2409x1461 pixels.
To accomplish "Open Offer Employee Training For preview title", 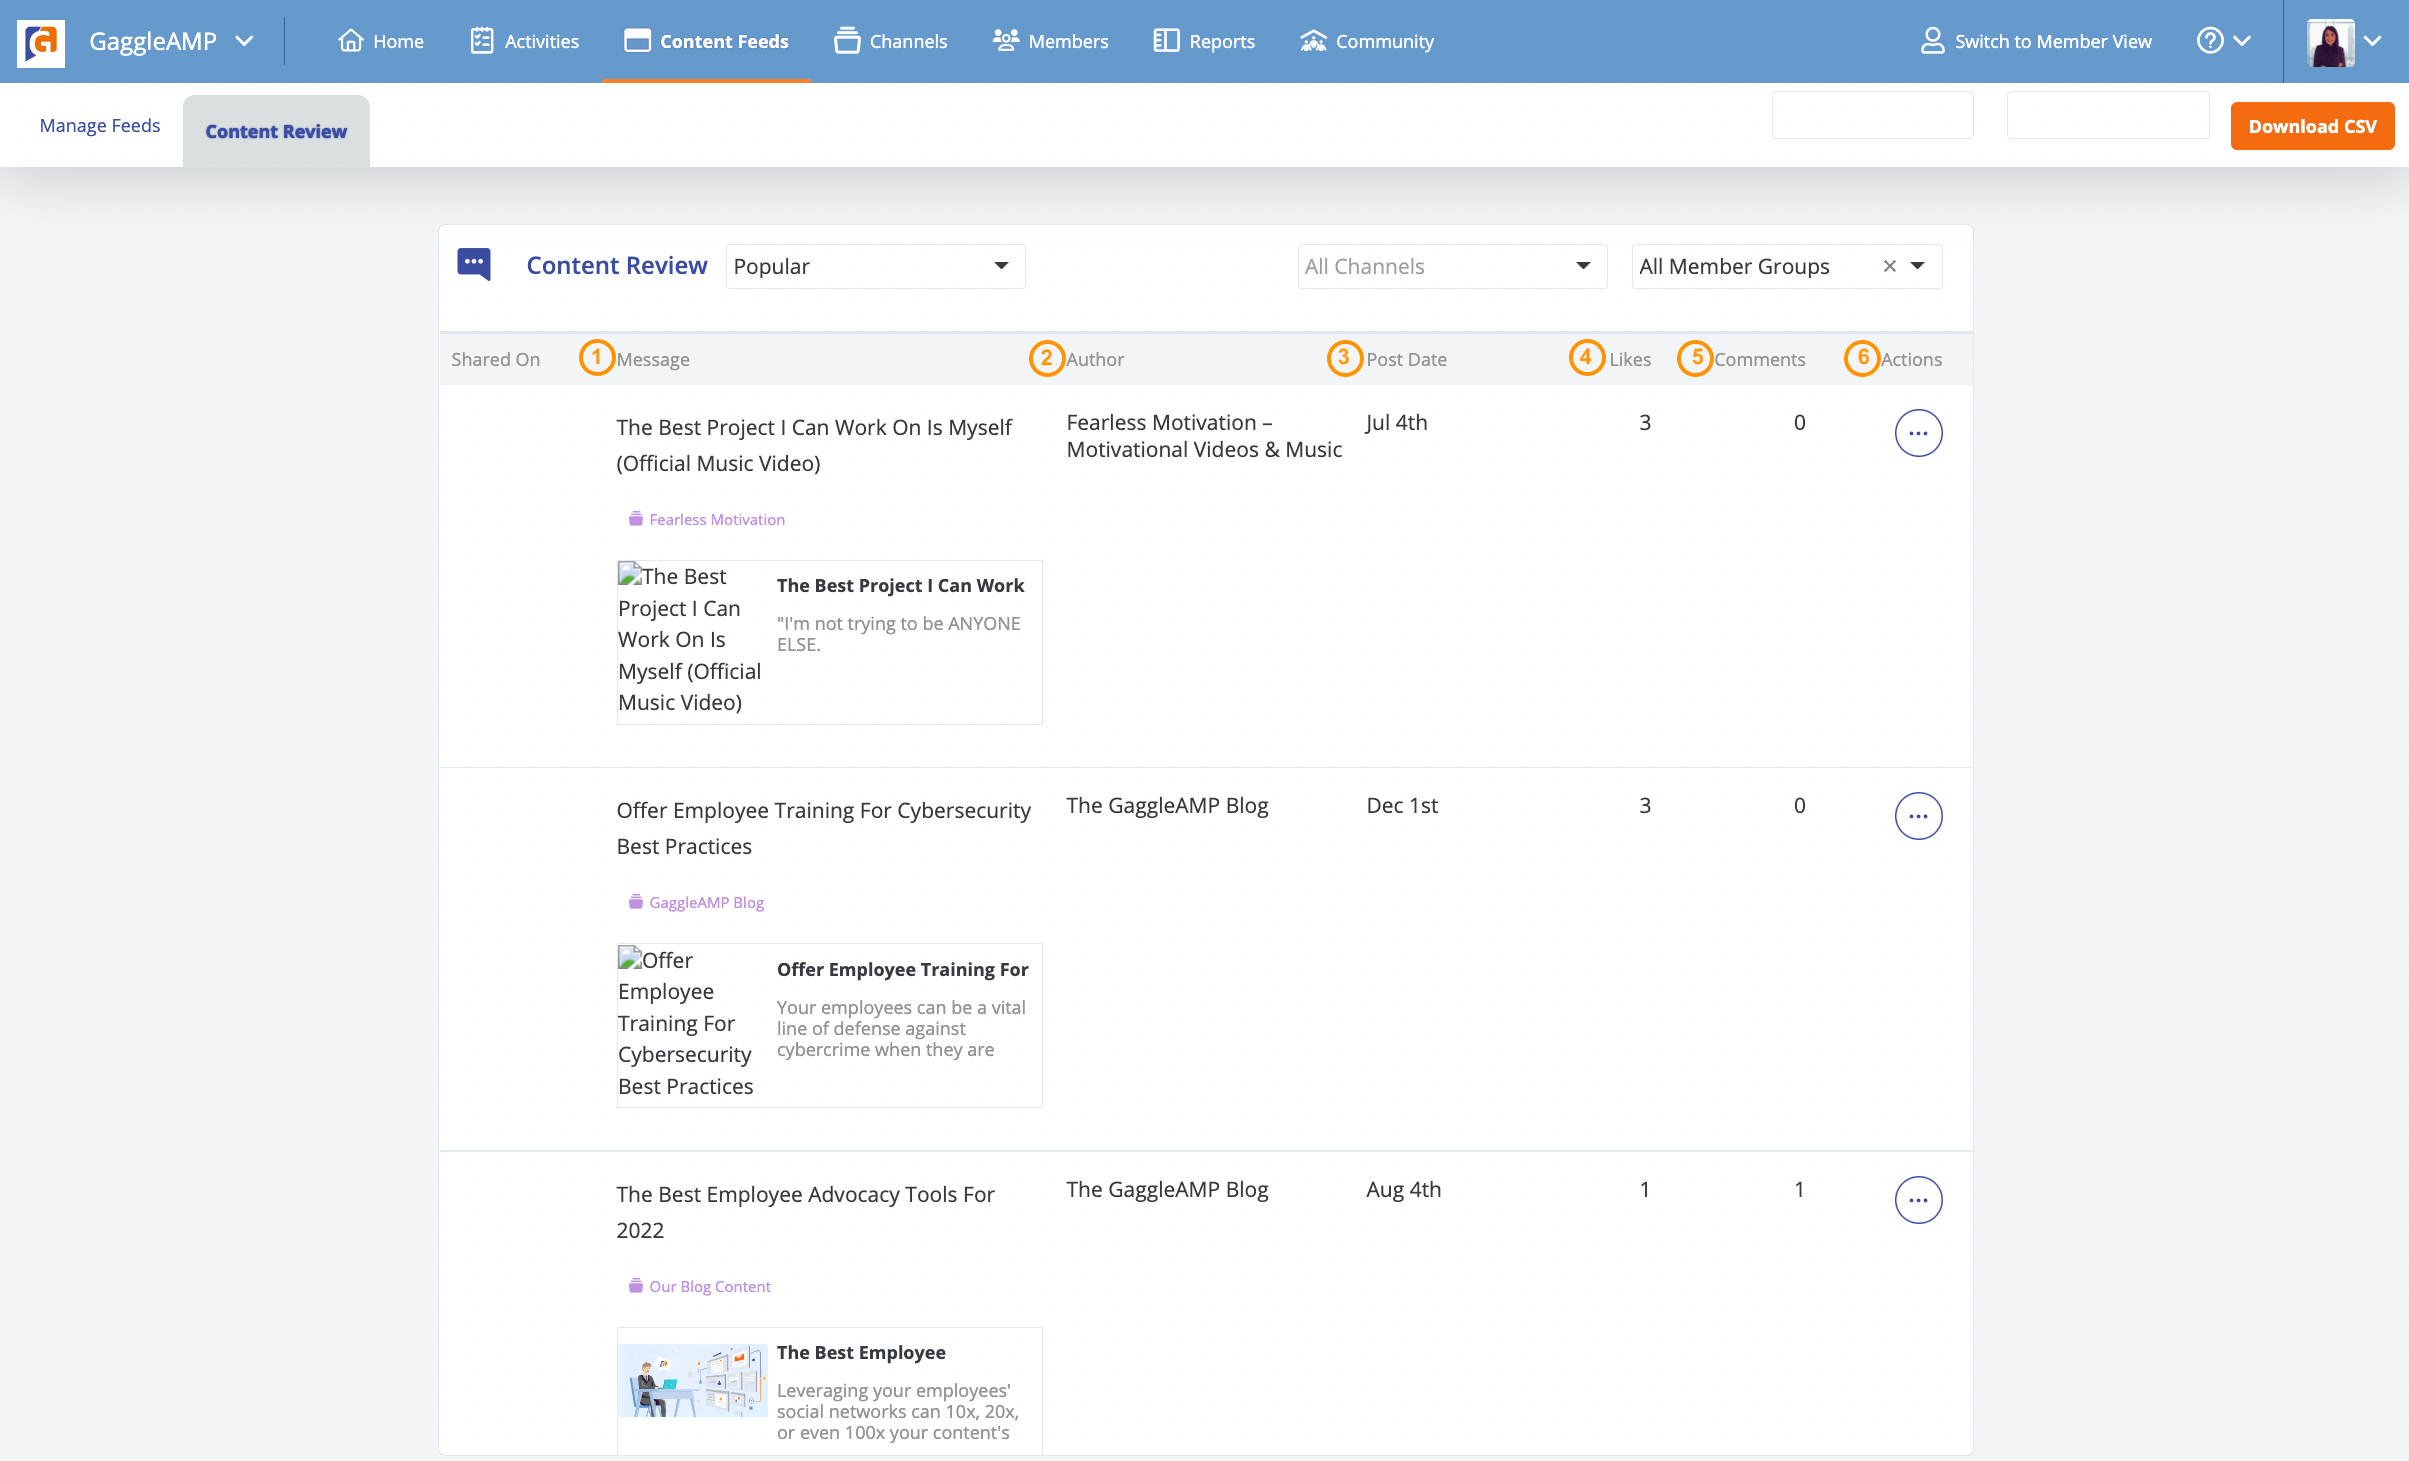I will pyautogui.click(x=902, y=969).
